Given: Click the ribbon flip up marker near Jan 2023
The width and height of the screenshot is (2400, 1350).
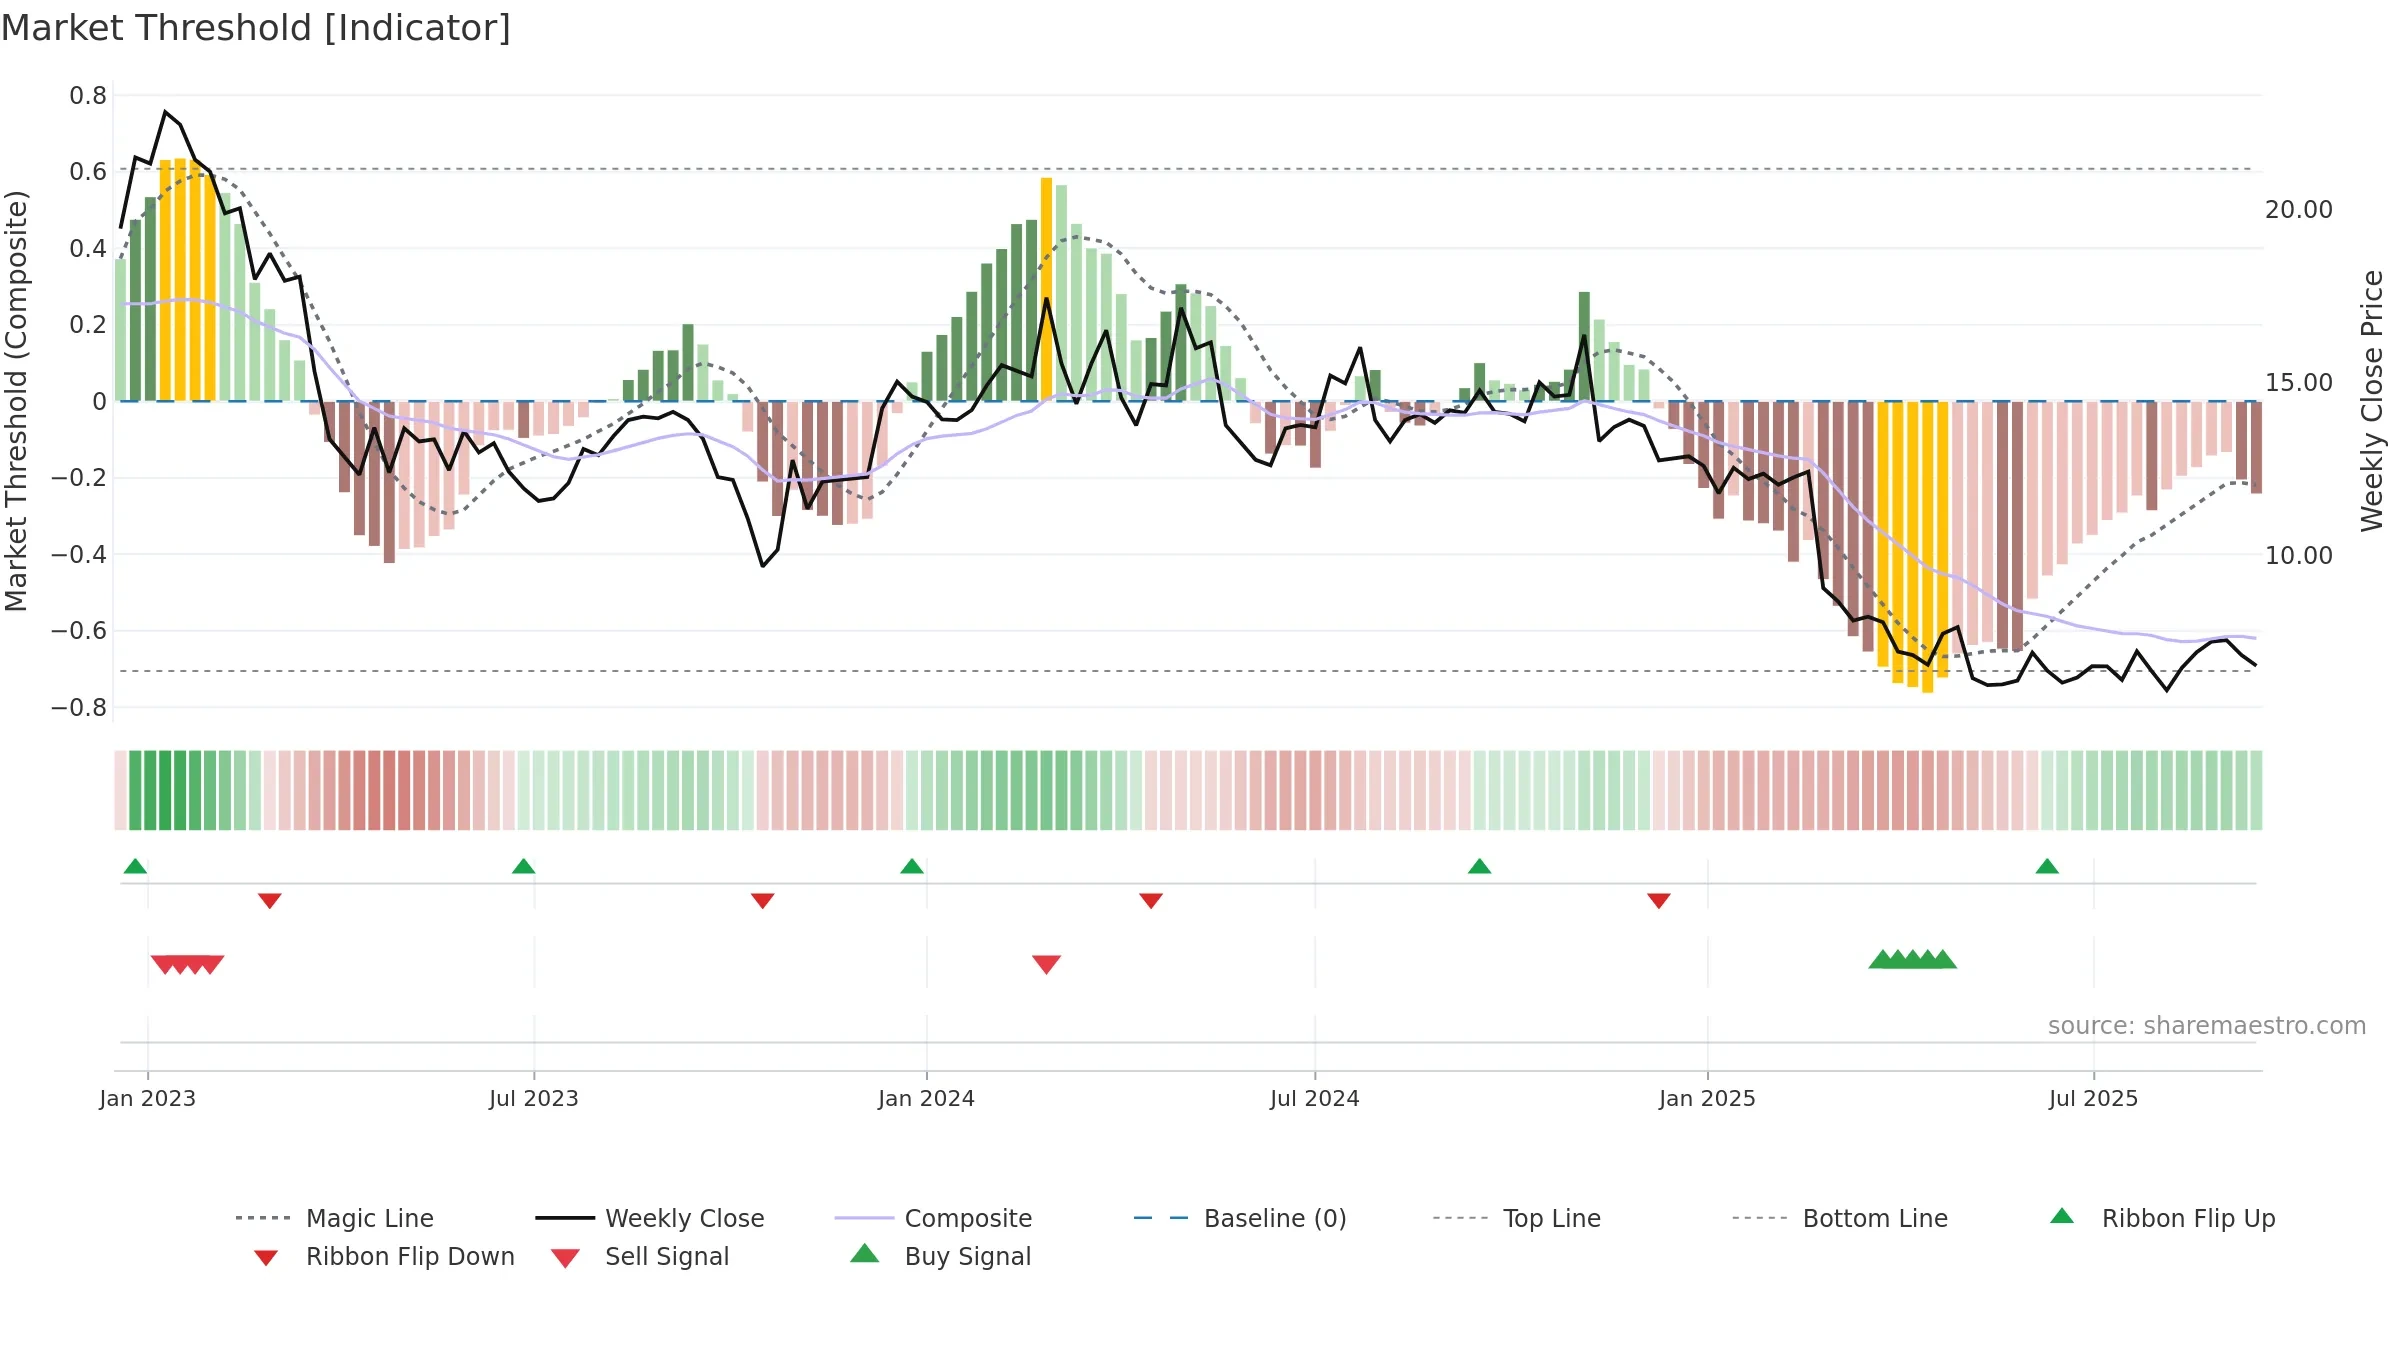Looking at the screenshot, I should (135, 866).
